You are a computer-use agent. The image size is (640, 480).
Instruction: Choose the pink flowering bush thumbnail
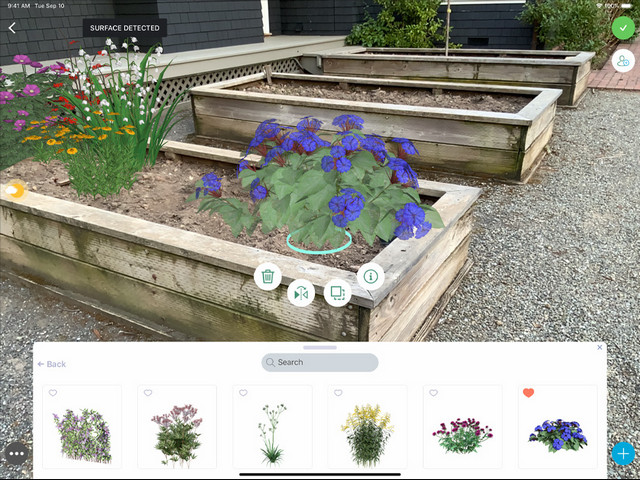point(177,427)
